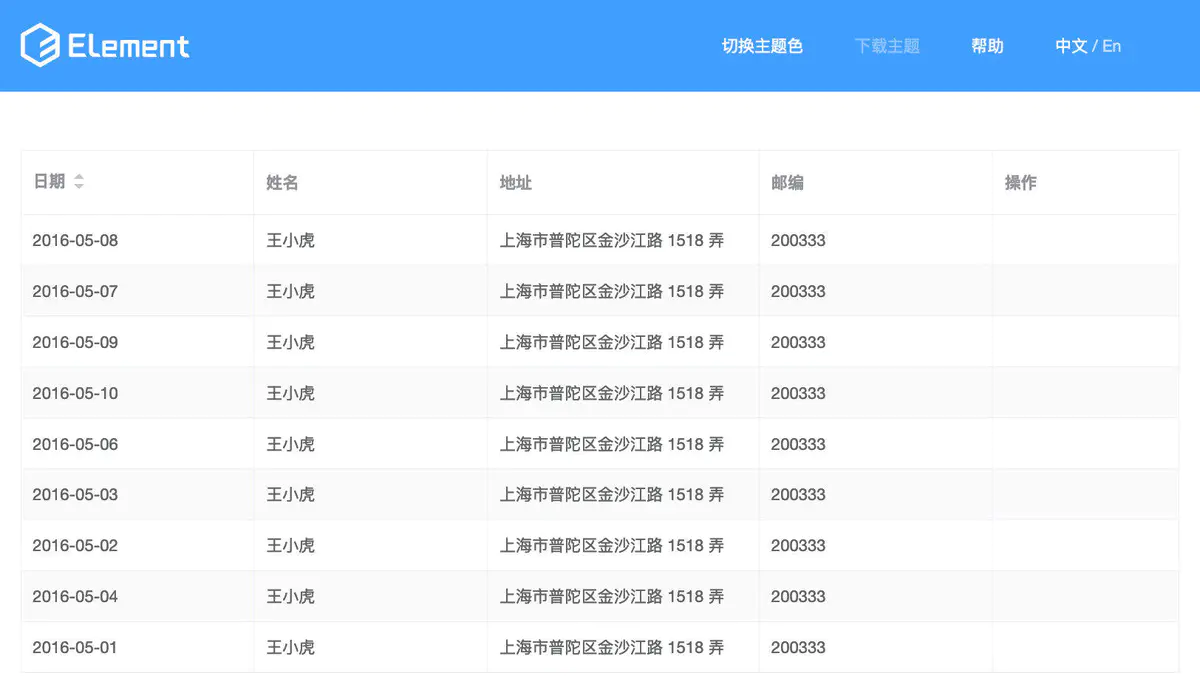Click 王小虎 in the 2016-05-07 row
1200x693 pixels.
291,291
